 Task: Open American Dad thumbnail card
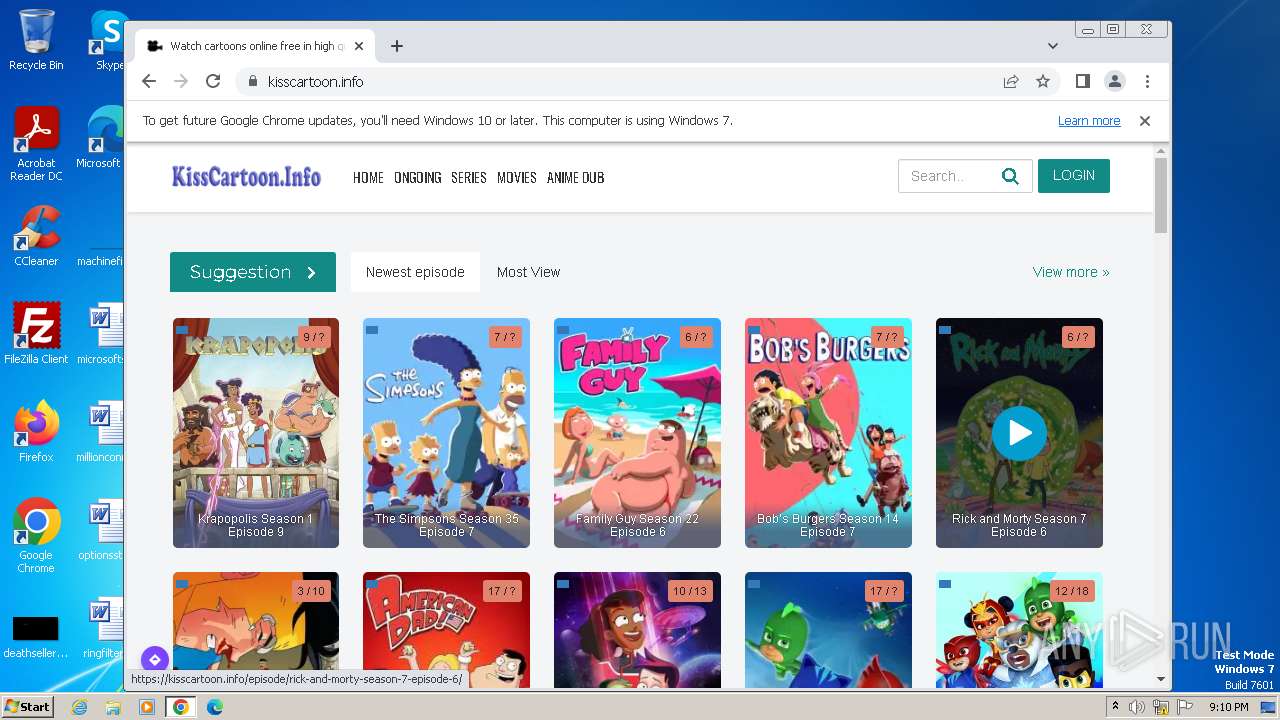pyautogui.click(x=447, y=630)
